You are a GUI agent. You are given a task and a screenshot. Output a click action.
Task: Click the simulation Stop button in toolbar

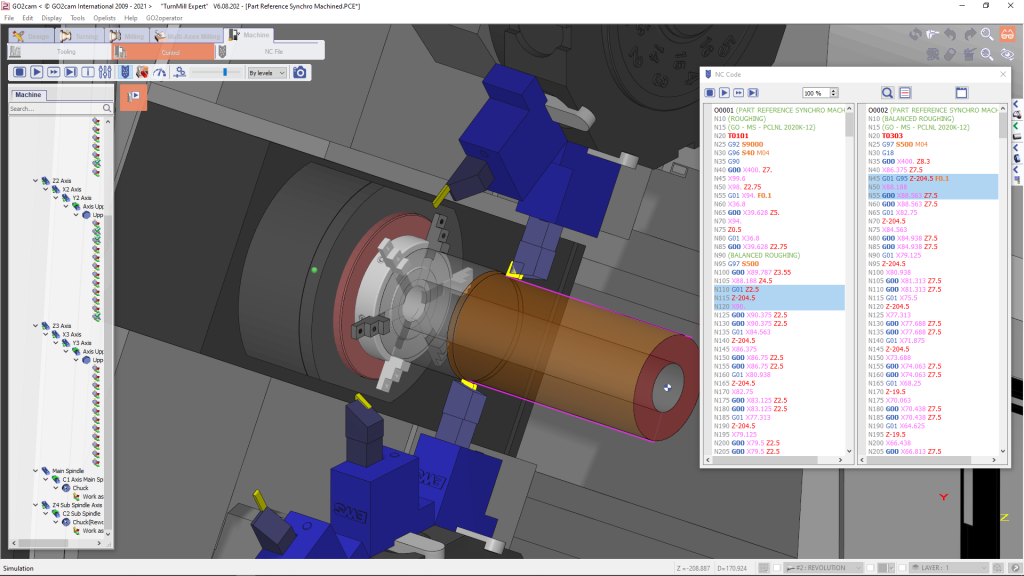click(19, 72)
